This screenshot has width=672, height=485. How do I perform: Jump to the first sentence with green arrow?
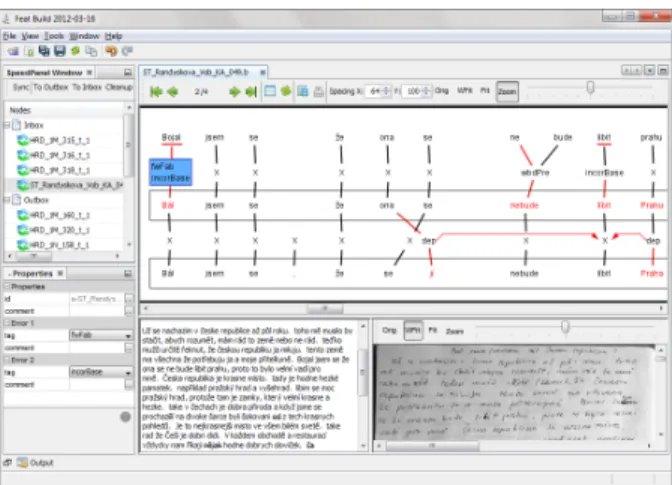tap(156, 91)
